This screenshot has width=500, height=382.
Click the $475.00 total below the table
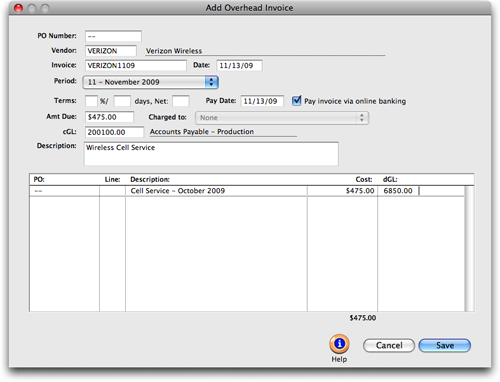point(363,318)
